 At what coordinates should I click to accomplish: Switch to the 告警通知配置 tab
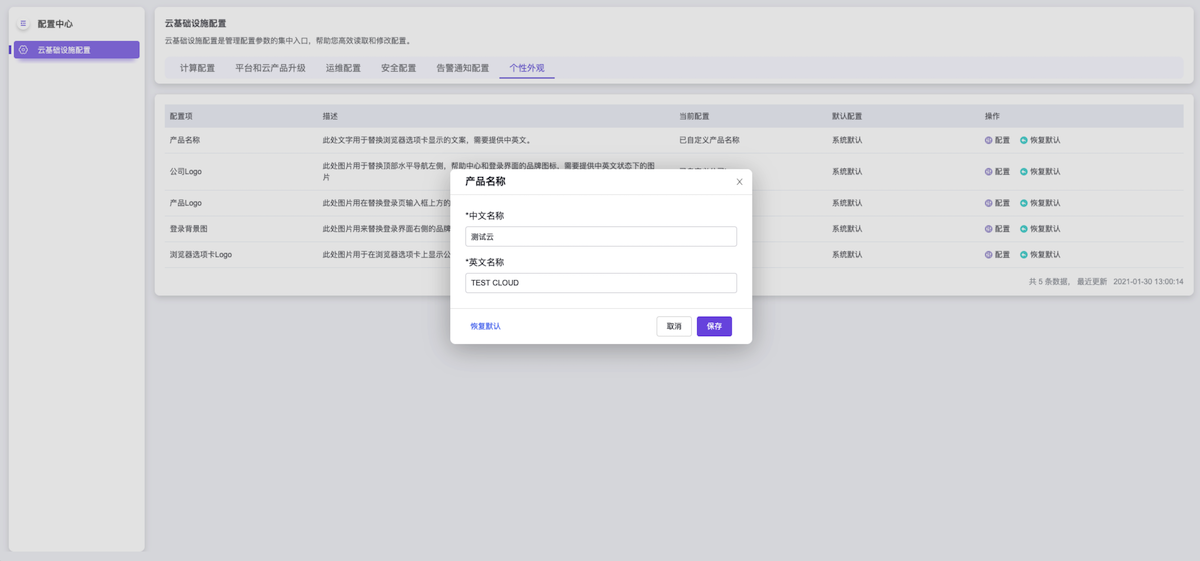click(x=462, y=69)
